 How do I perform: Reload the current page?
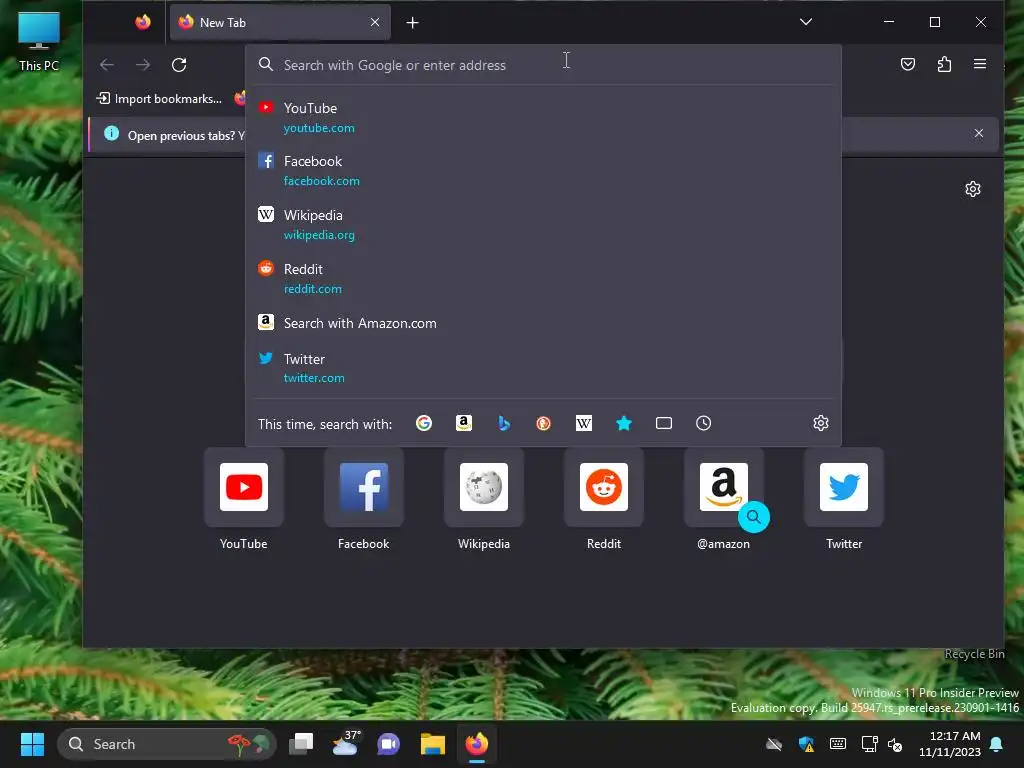click(179, 65)
